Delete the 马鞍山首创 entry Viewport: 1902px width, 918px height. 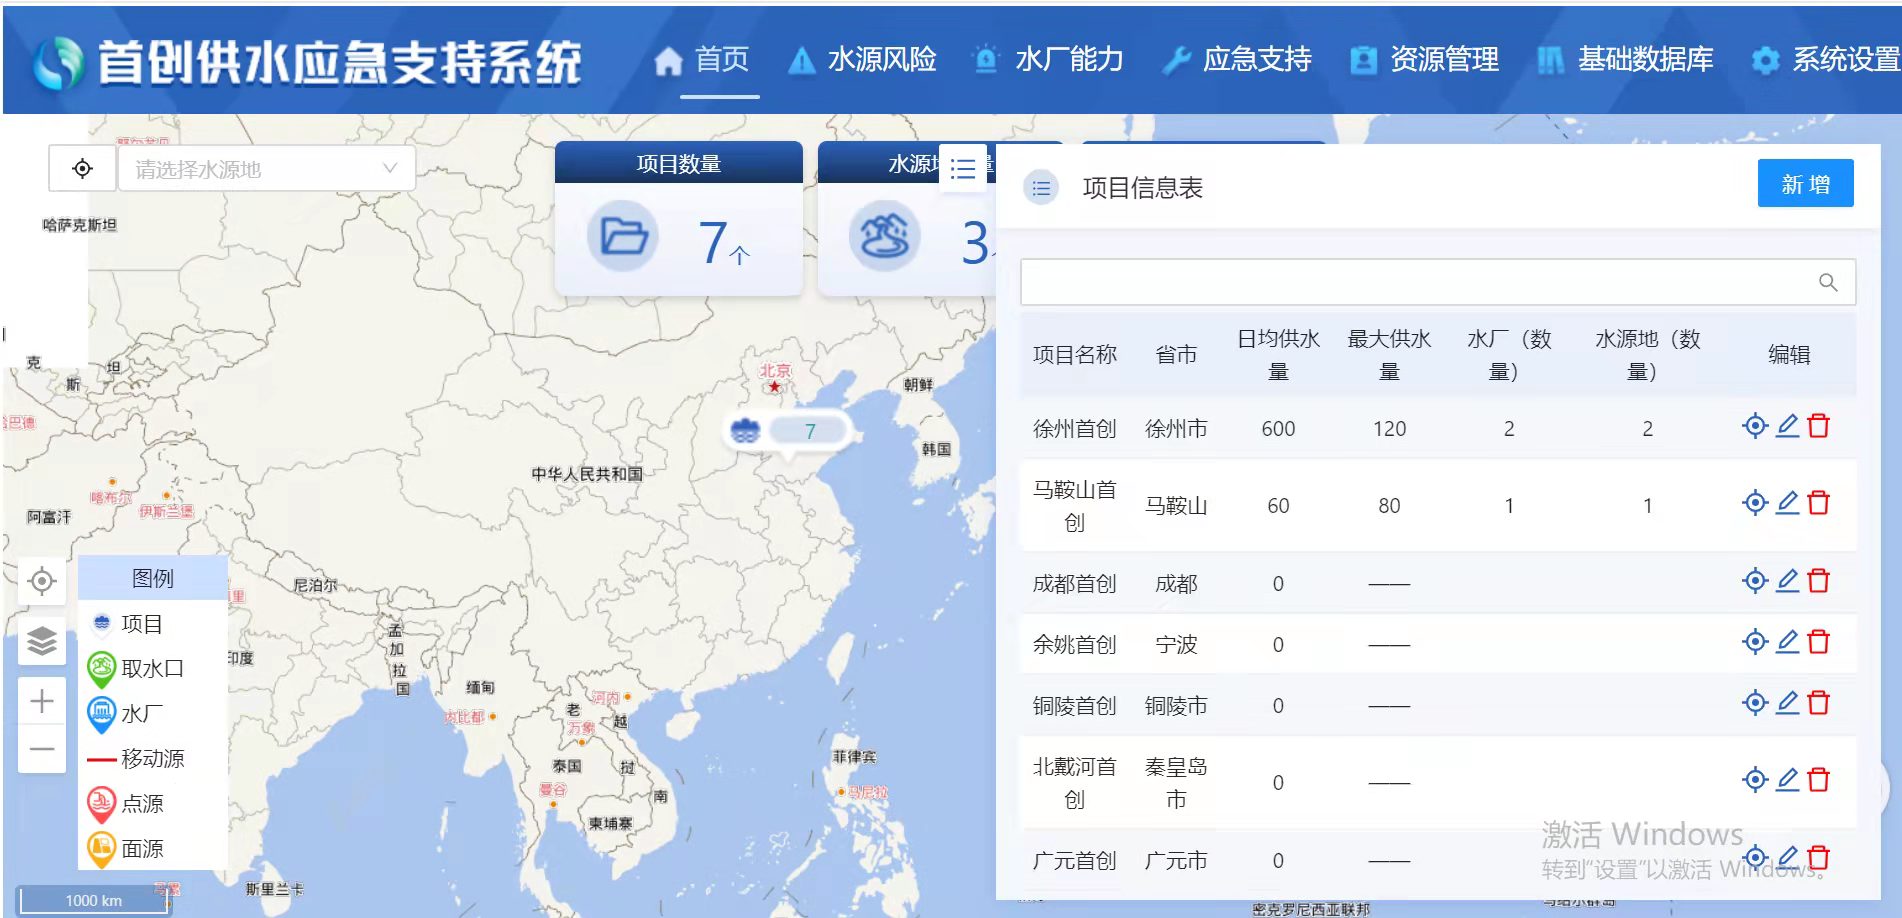tap(1819, 503)
